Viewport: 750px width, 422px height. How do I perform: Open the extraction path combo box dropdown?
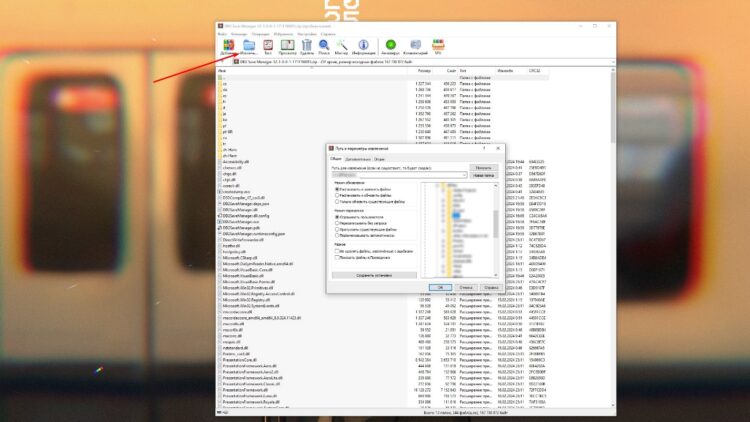466,175
